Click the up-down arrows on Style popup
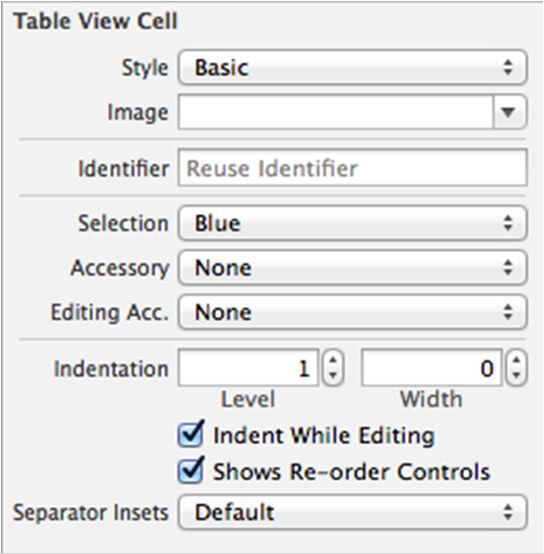Viewport: 544px width, 554px height. coord(508,67)
